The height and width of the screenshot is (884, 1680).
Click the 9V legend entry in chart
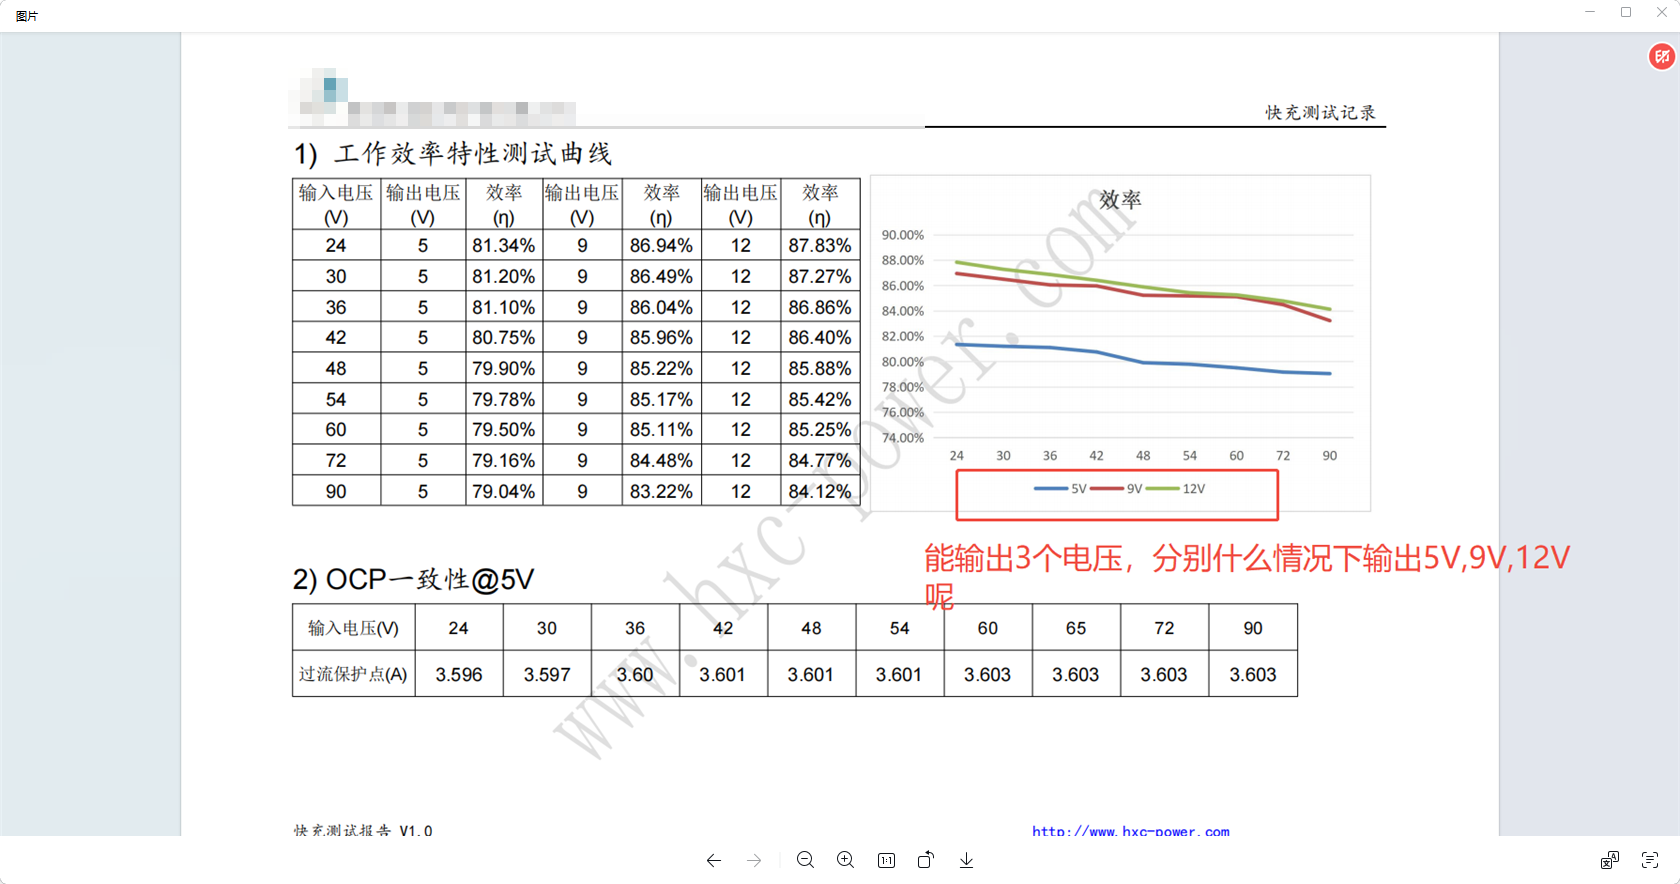click(x=1117, y=489)
